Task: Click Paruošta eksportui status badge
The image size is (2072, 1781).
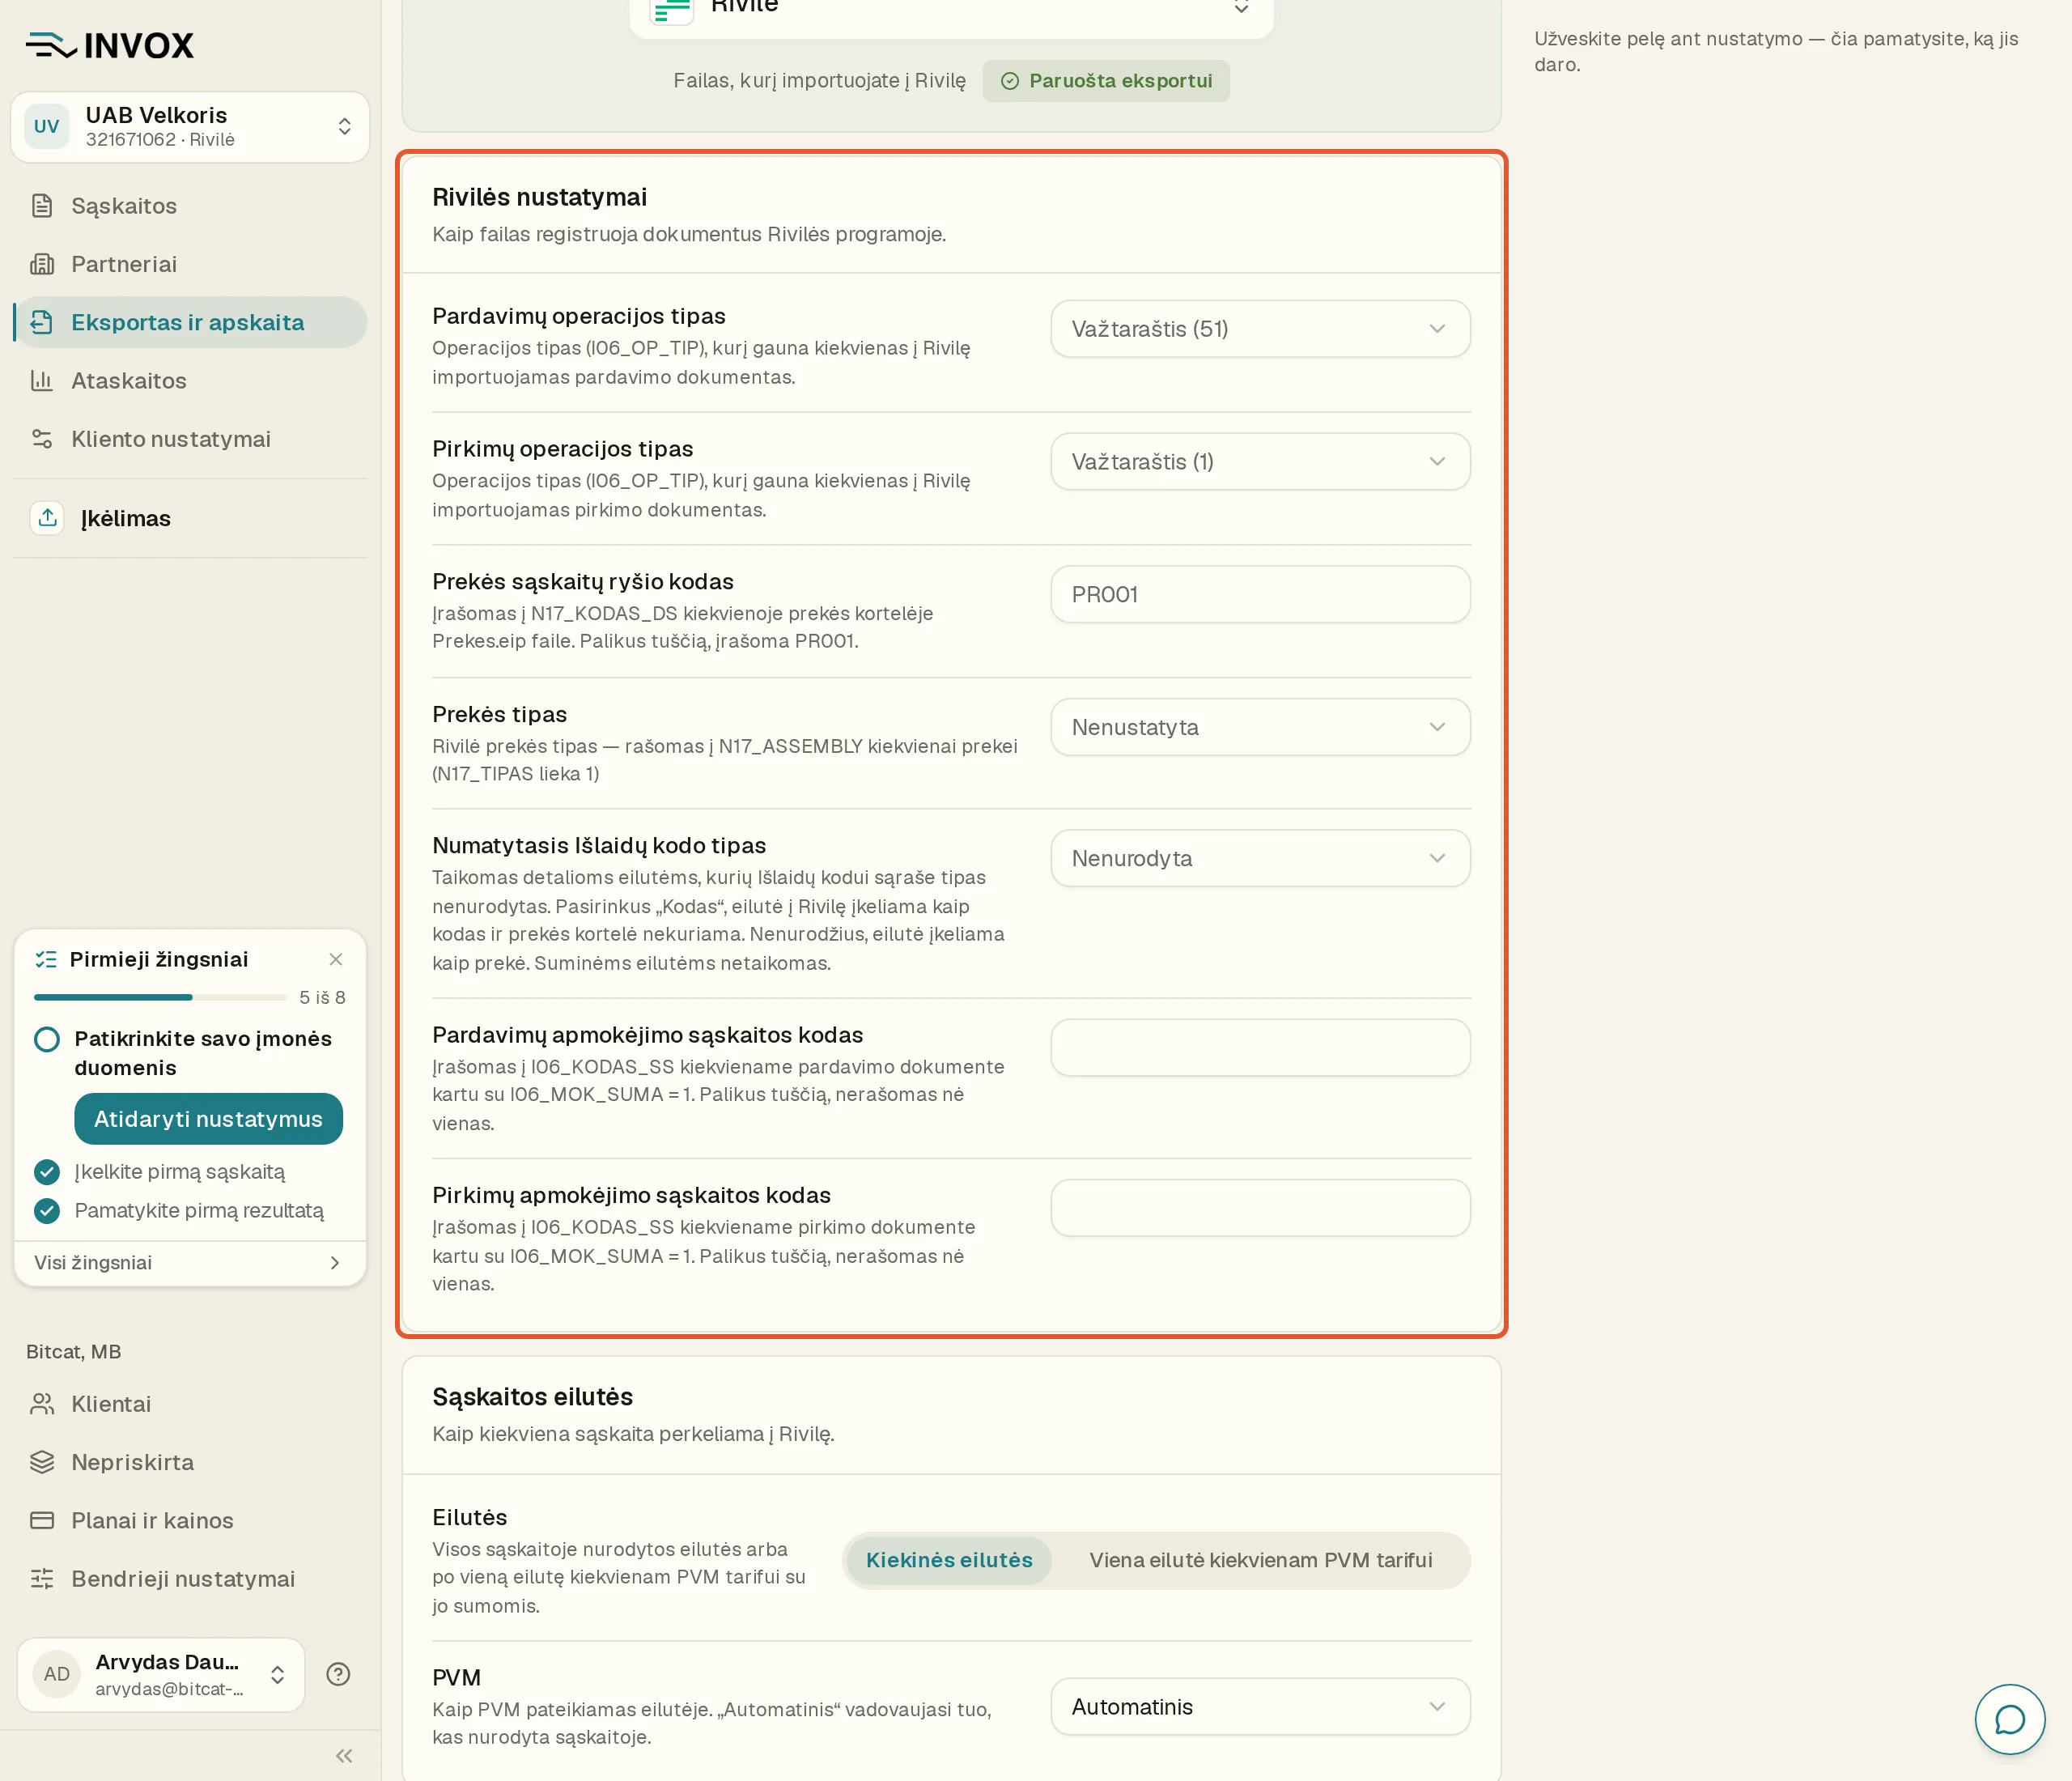Action: (1106, 81)
